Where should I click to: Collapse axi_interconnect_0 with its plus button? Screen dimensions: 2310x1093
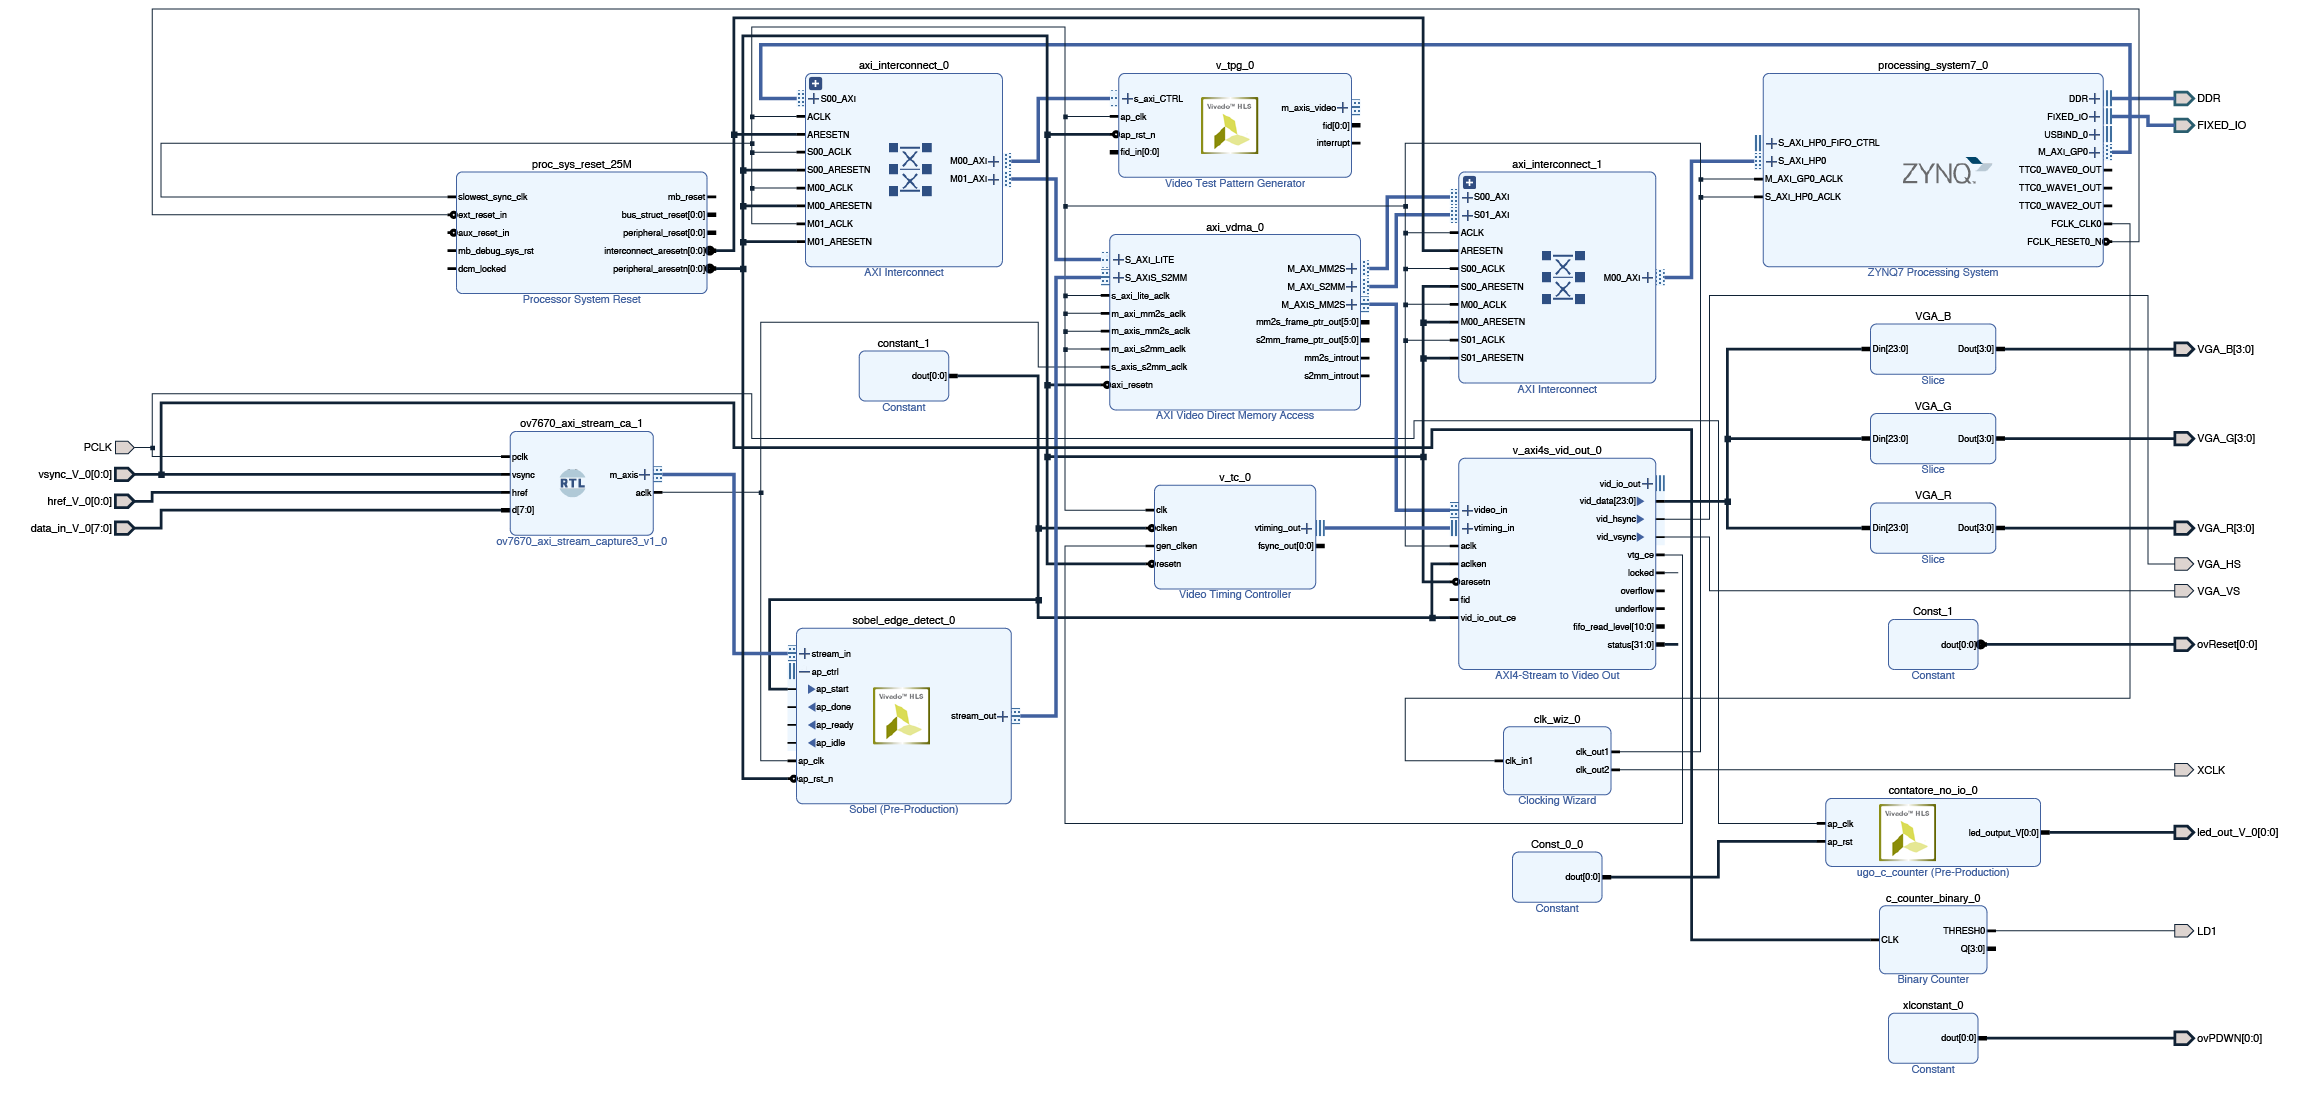(815, 84)
